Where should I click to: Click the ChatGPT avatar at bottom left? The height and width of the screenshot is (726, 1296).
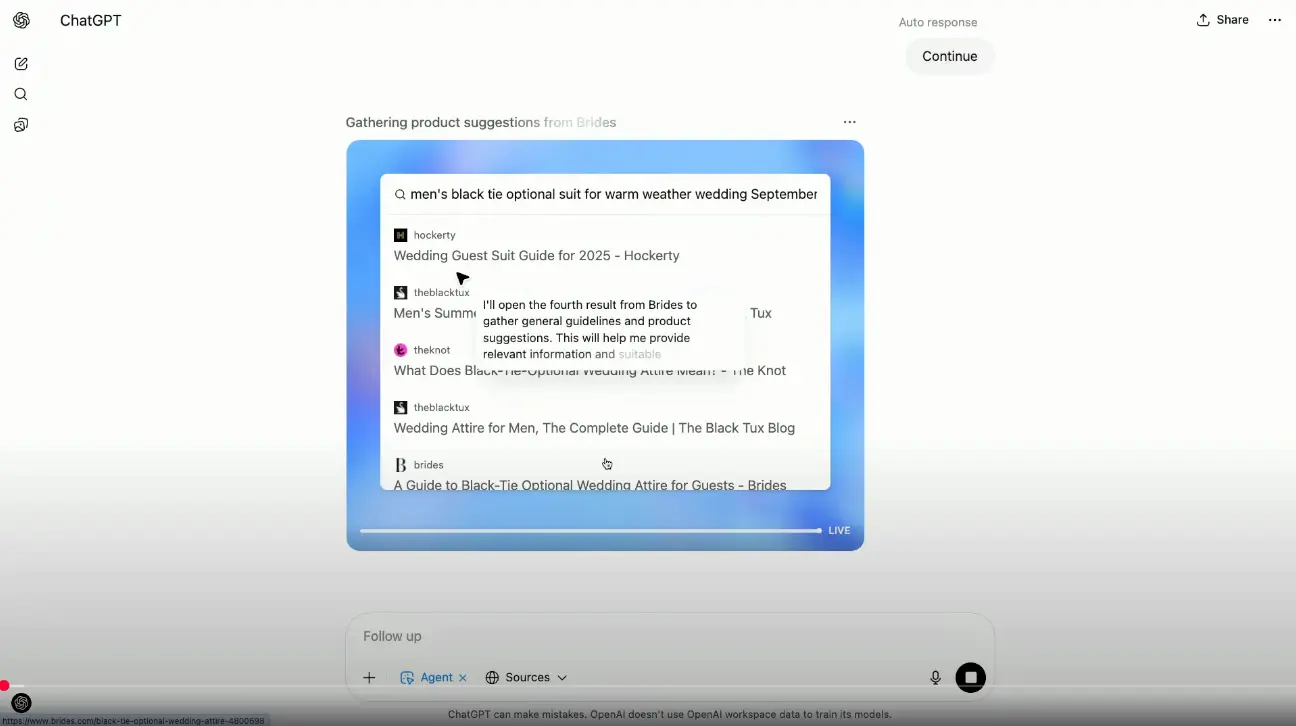click(21, 703)
